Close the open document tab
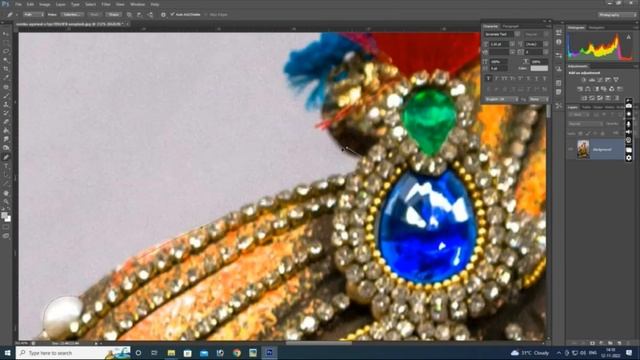Image resolution: width=640 pixels, height=360 pixels. (128, 24)
